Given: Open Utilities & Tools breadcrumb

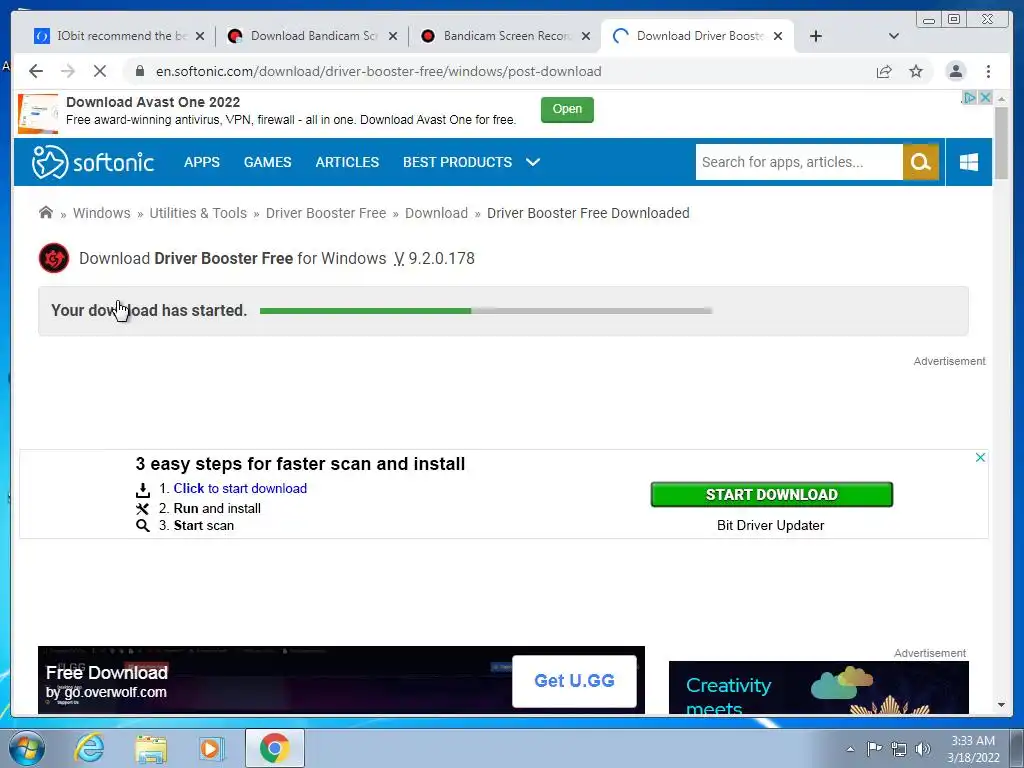Looking at the screenshot, I should pos(198,213).
